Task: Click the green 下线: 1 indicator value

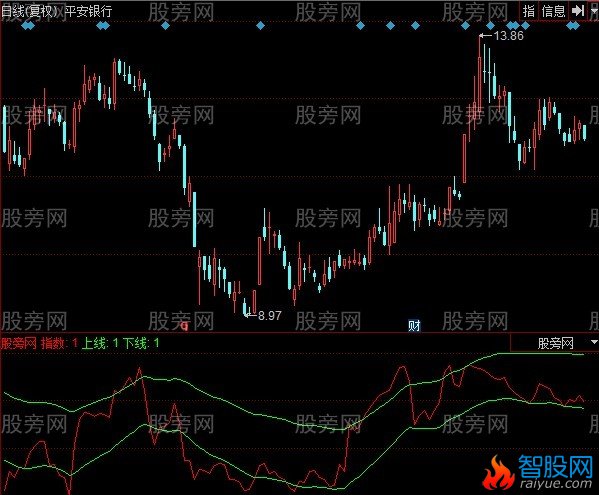Action: 141,343
